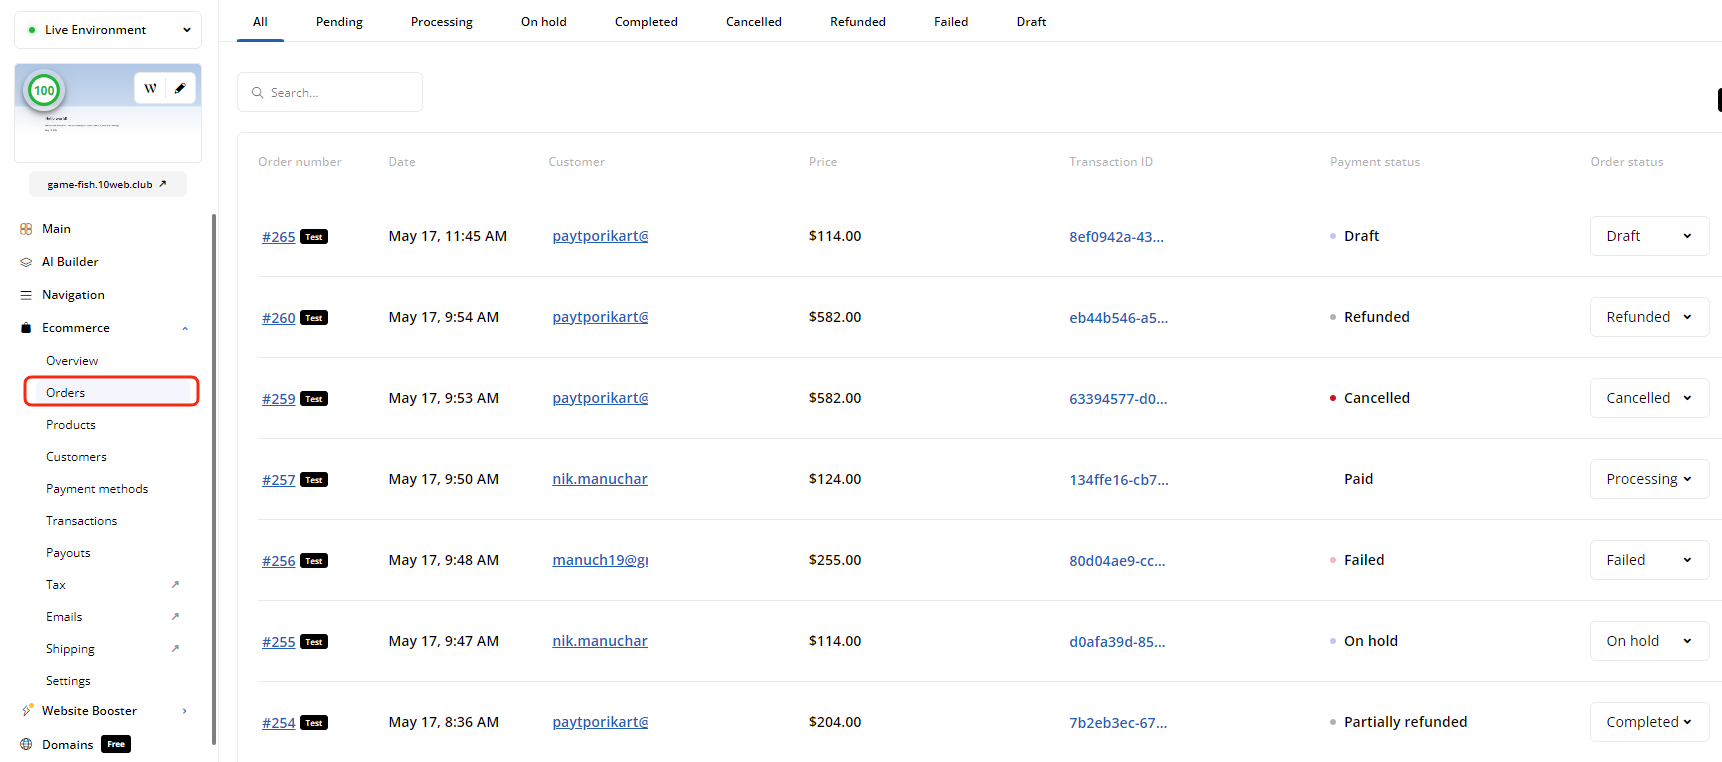
Task: Click the AI Builder layers icon
Action: (x=26, y=262)
